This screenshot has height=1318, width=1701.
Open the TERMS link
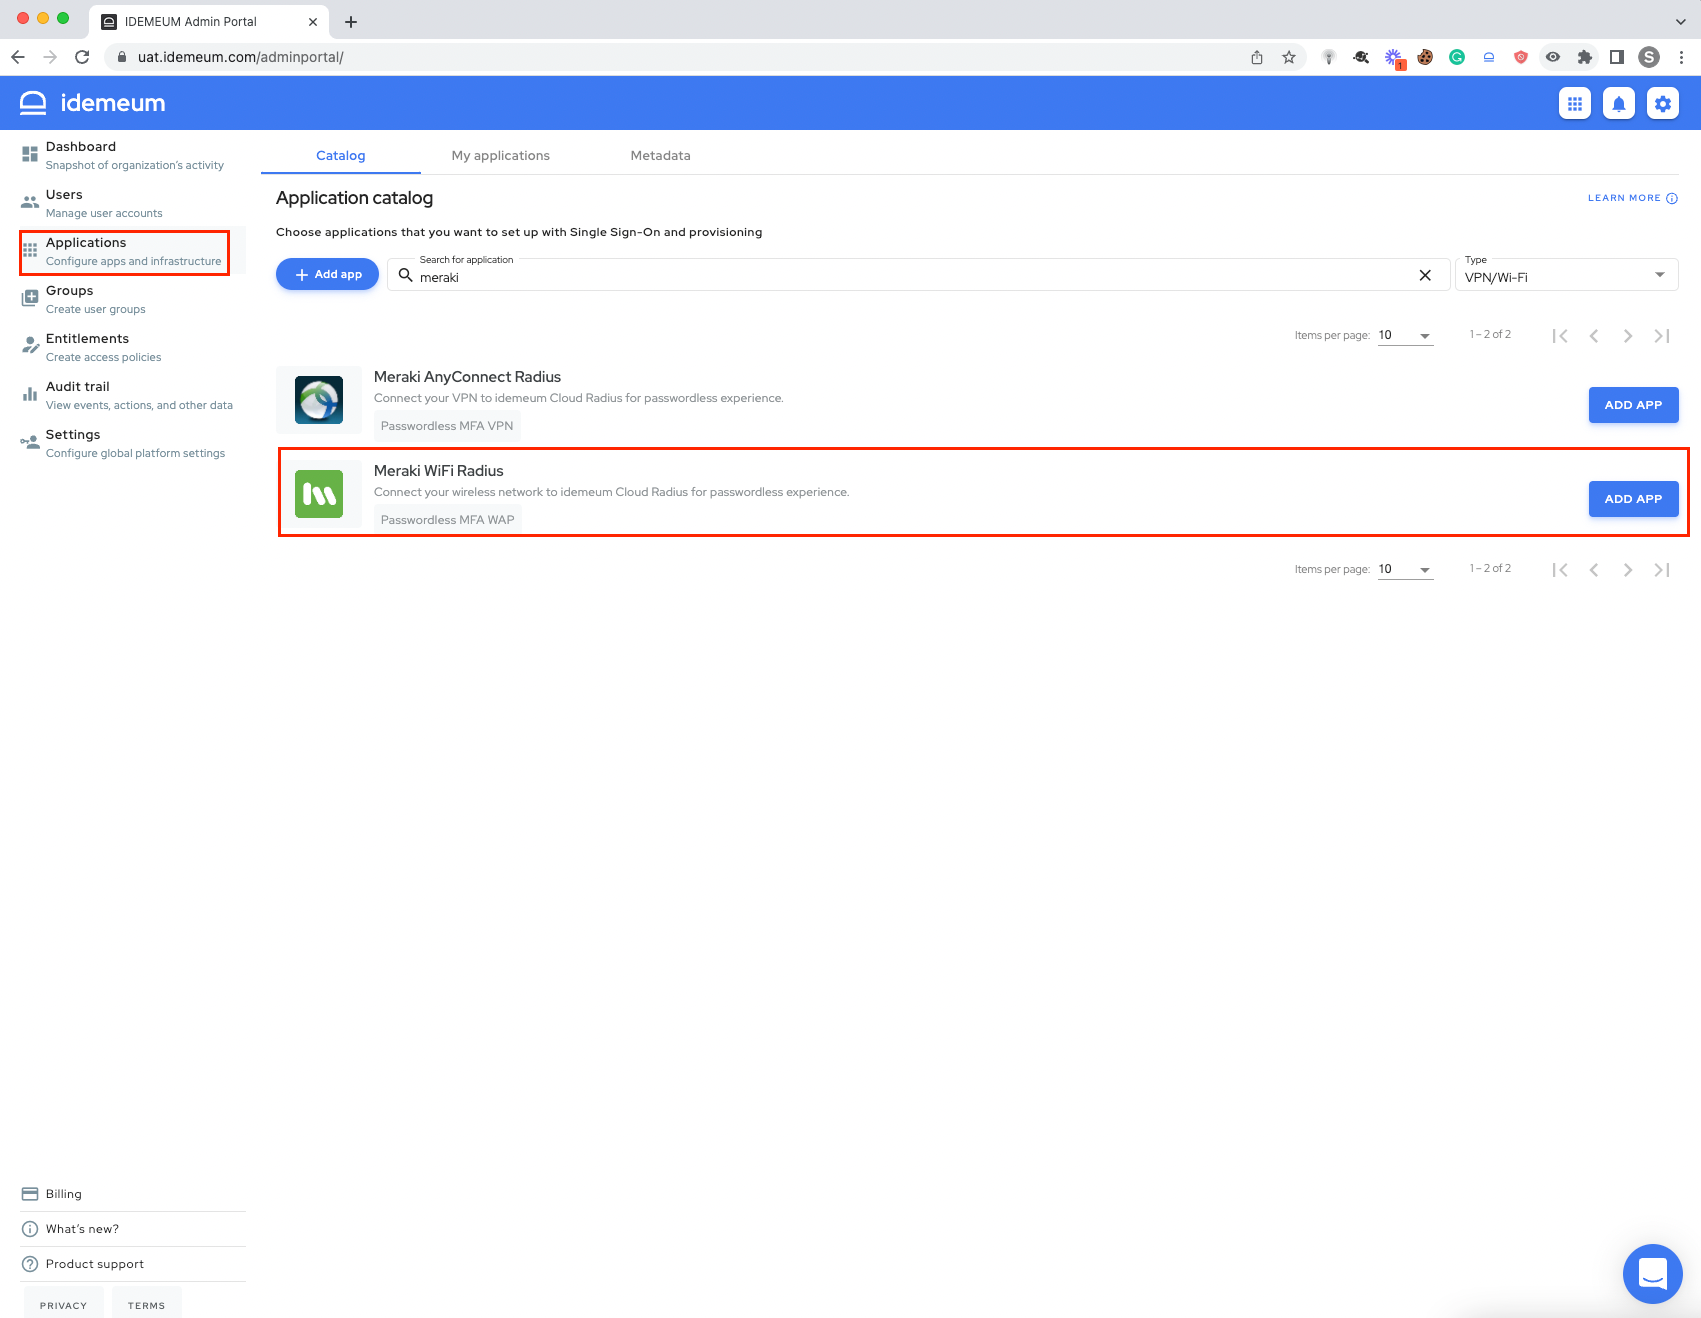click(x=147, y=1305)
